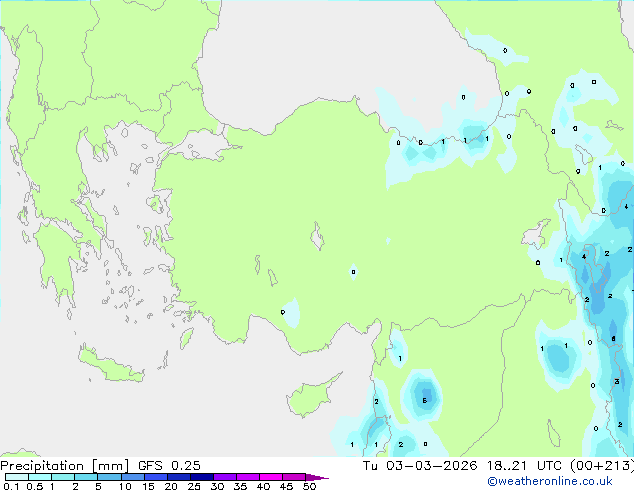Click the '25' label on the legend scale
Image resolution: width=634 pixels, height=490 pixels.
[194, 486]
